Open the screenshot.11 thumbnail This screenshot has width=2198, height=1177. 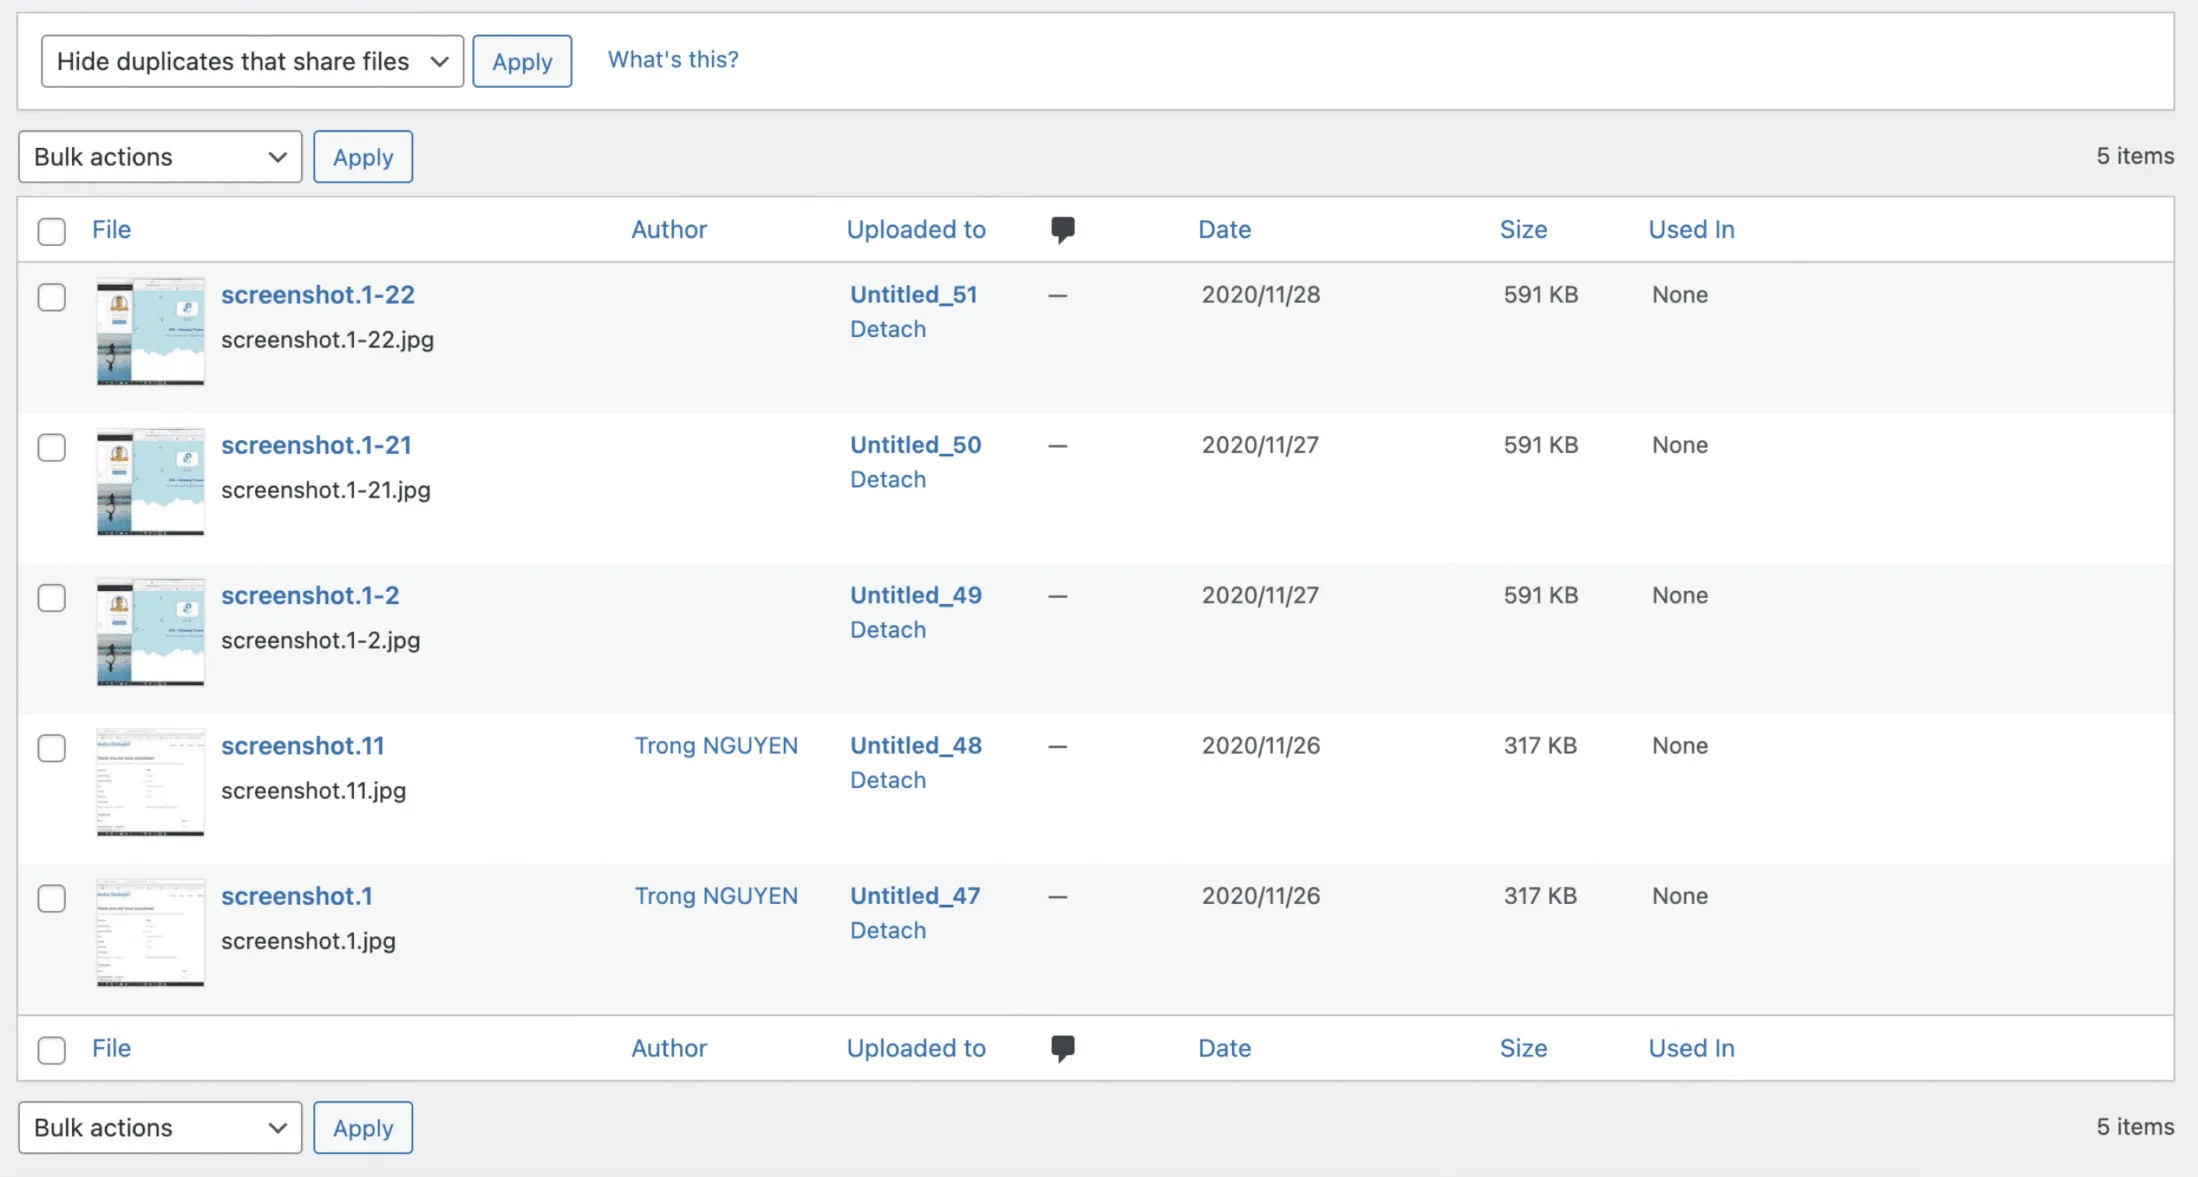[x=151, y=782]
